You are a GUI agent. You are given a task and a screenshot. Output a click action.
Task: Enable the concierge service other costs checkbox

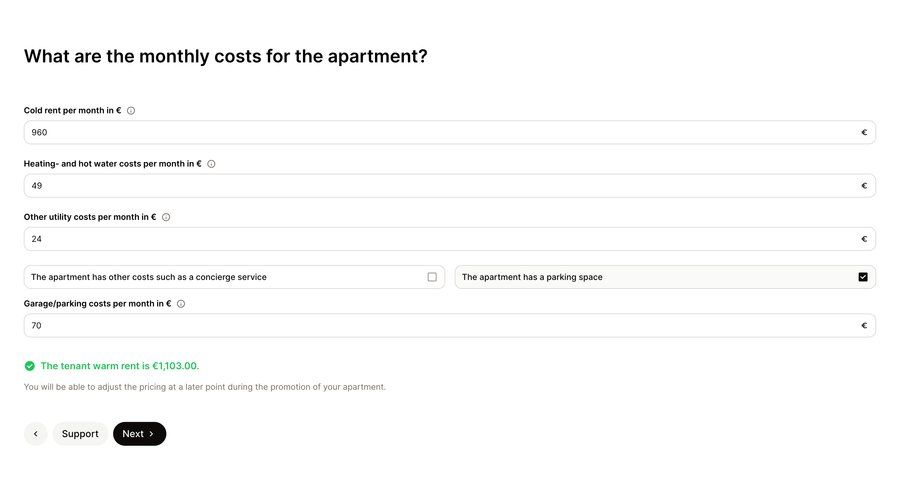432,277
